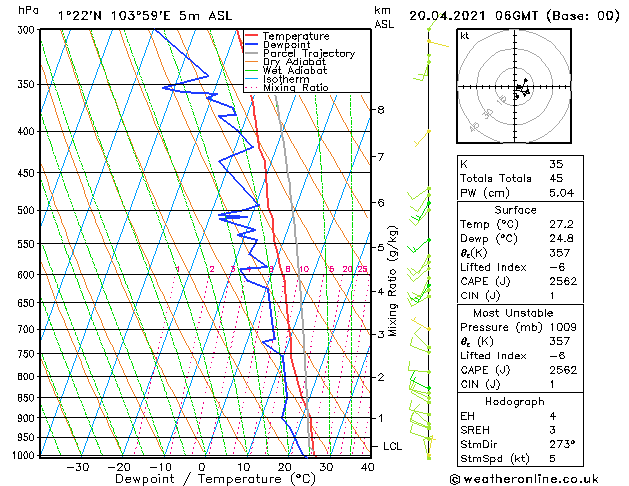Click the 40 temperature axis tick label
Screen dimensions: 629x486
(x=368, y=467)
